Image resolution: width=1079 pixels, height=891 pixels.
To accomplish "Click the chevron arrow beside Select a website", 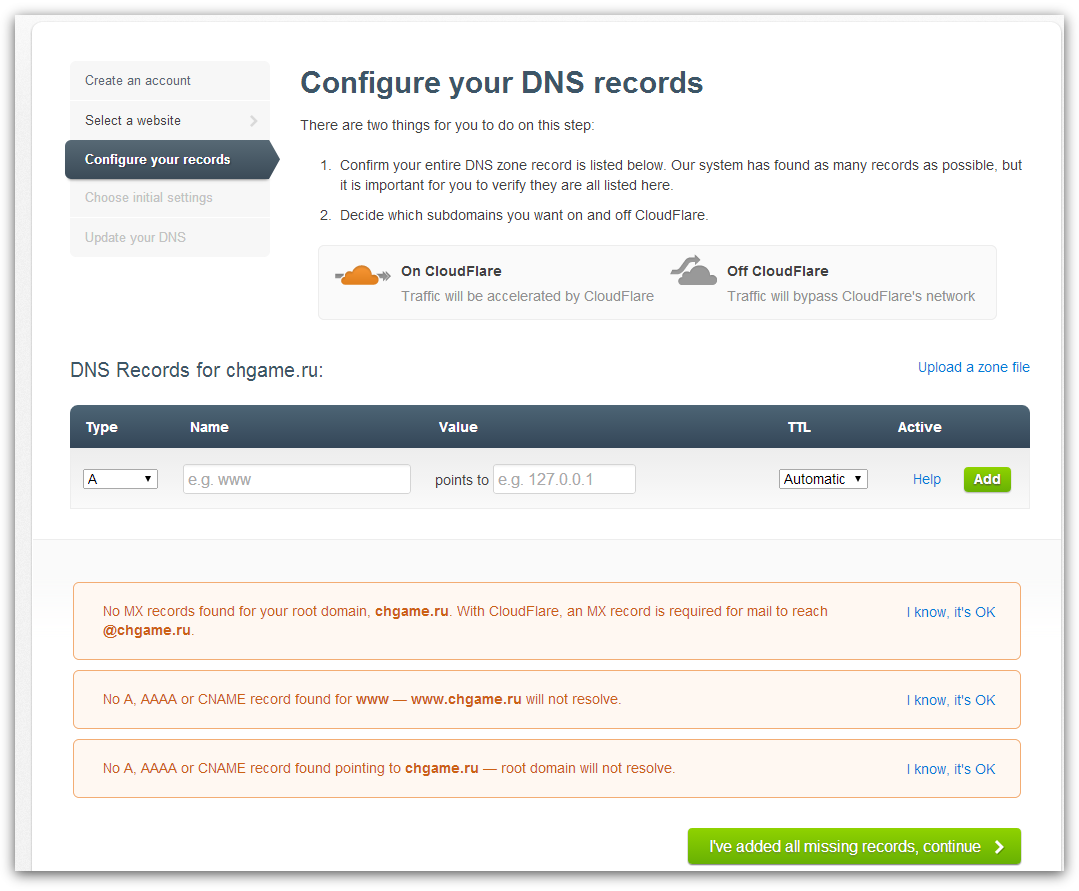I will point(253,121).
